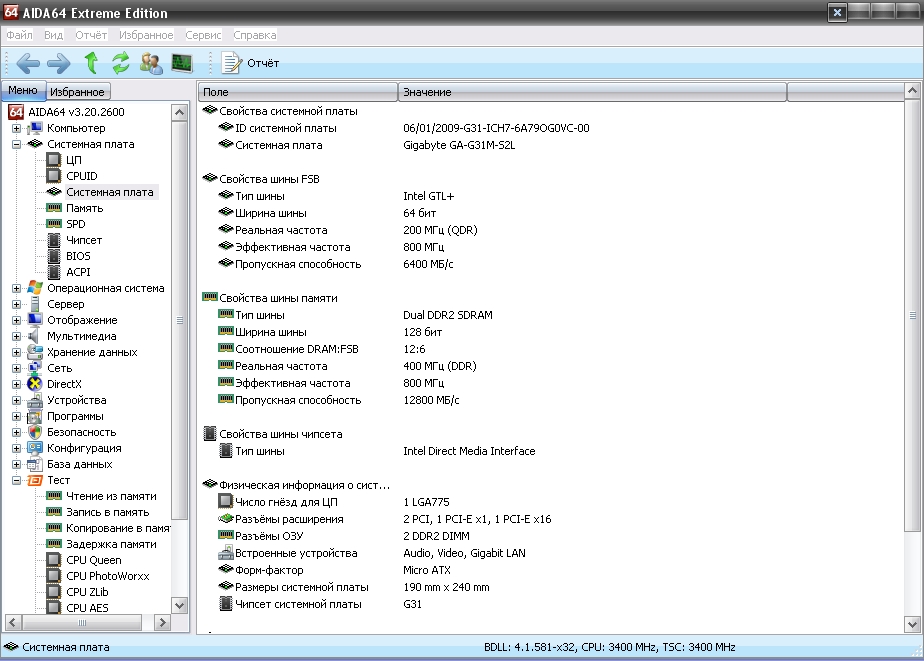The image size is (924, 661).
Task: Expand the Программы node
Action: tap(16, 416)
